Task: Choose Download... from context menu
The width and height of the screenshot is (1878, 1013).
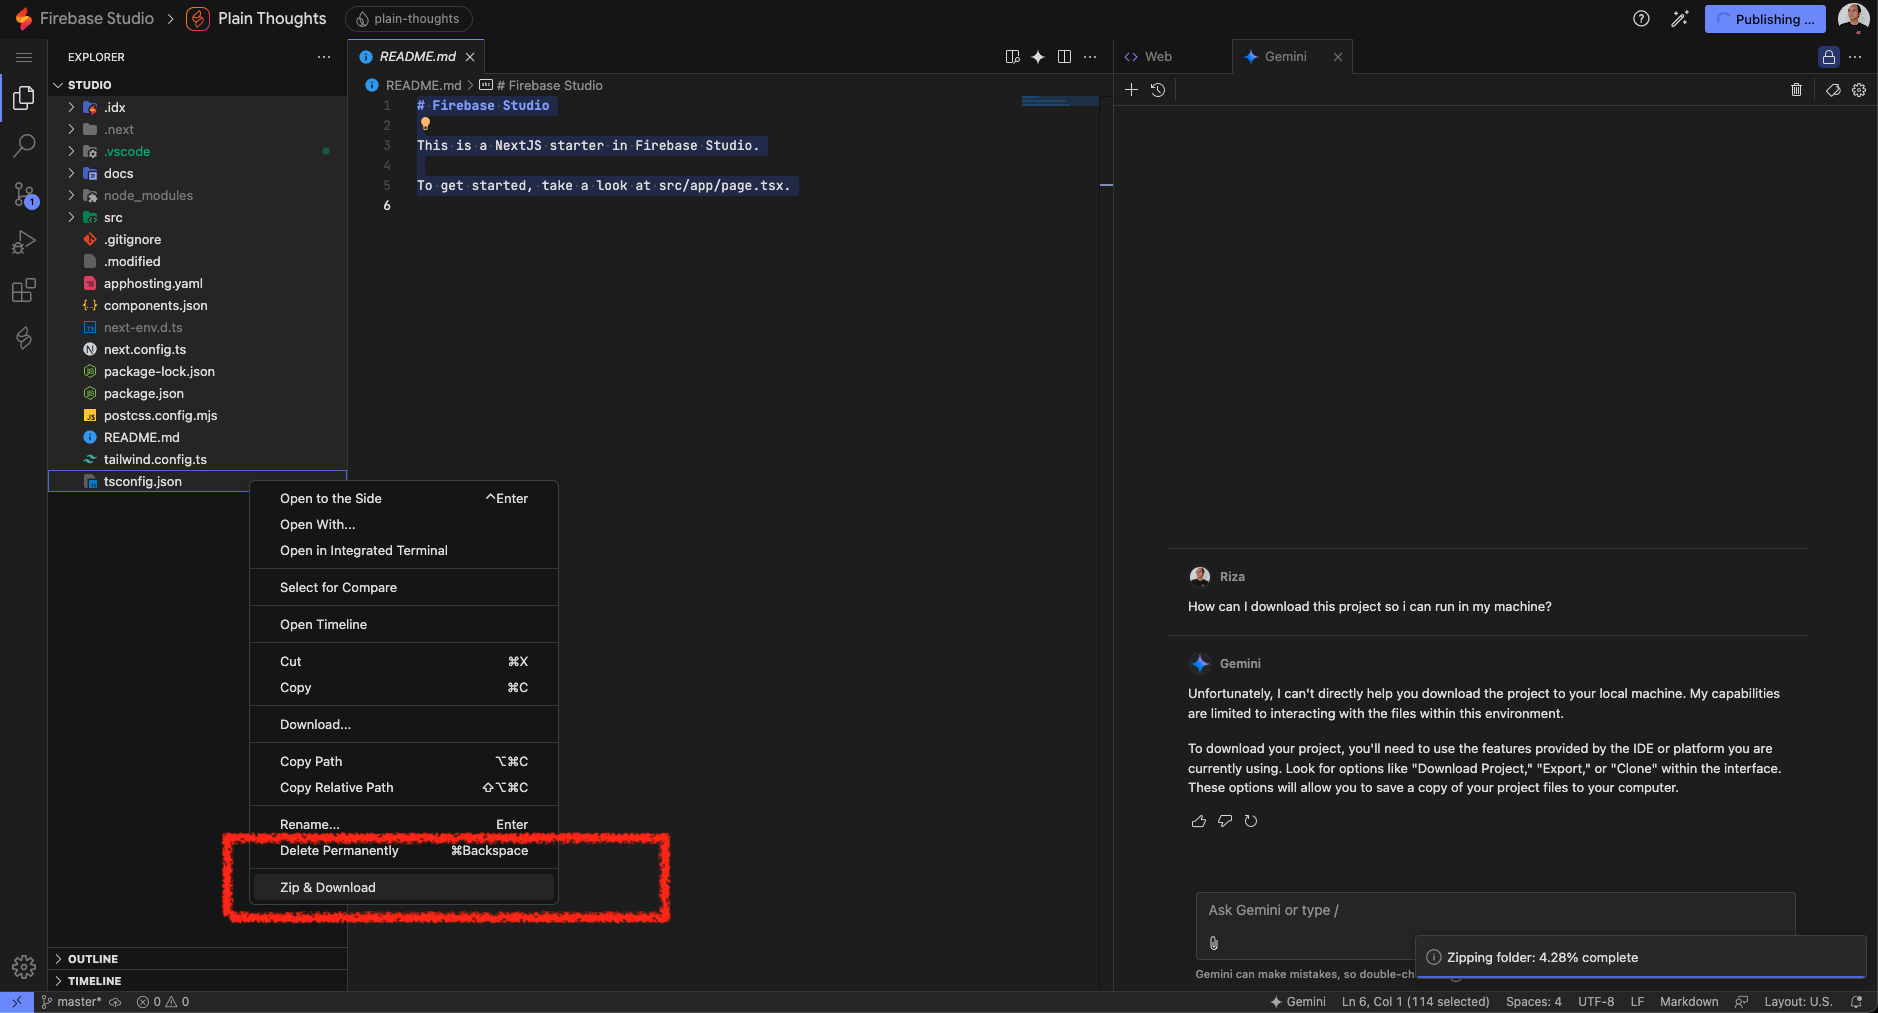Action: coord(404,724)
